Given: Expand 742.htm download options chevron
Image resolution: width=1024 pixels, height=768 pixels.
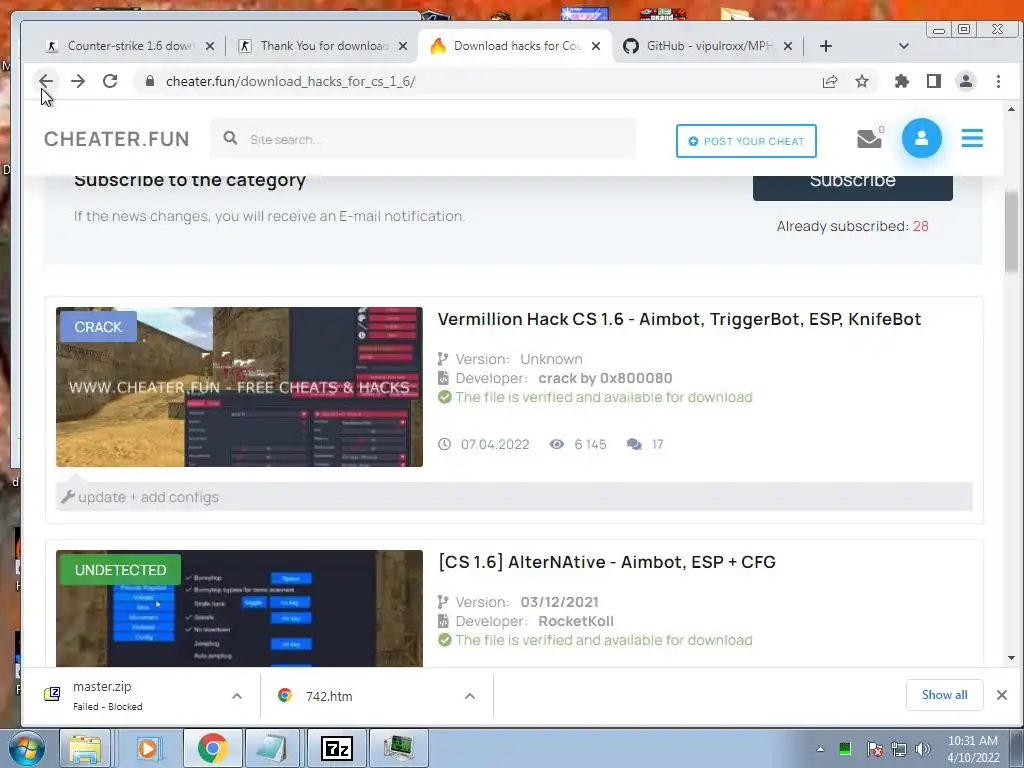Looking at the screenshot, I should [470, 696].
